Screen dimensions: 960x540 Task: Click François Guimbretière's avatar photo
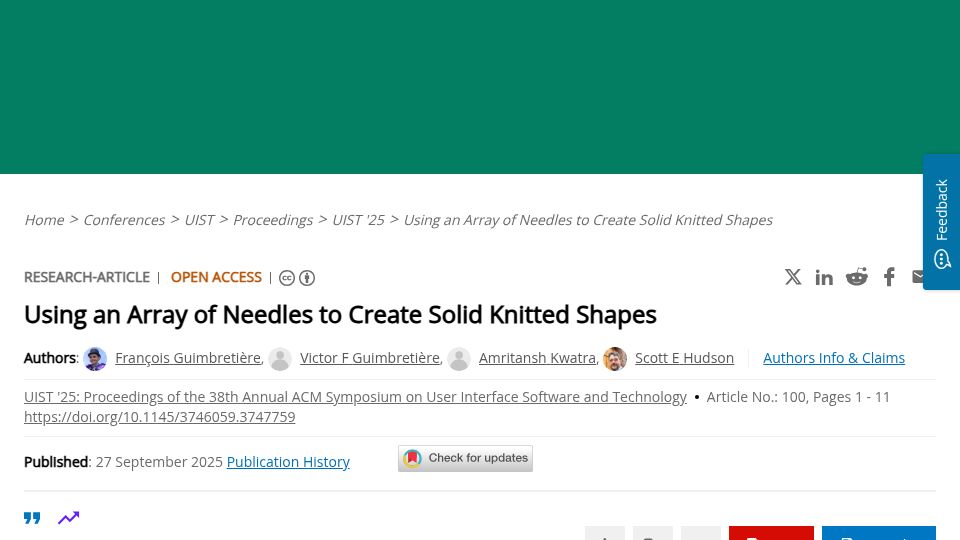point(95,359)
